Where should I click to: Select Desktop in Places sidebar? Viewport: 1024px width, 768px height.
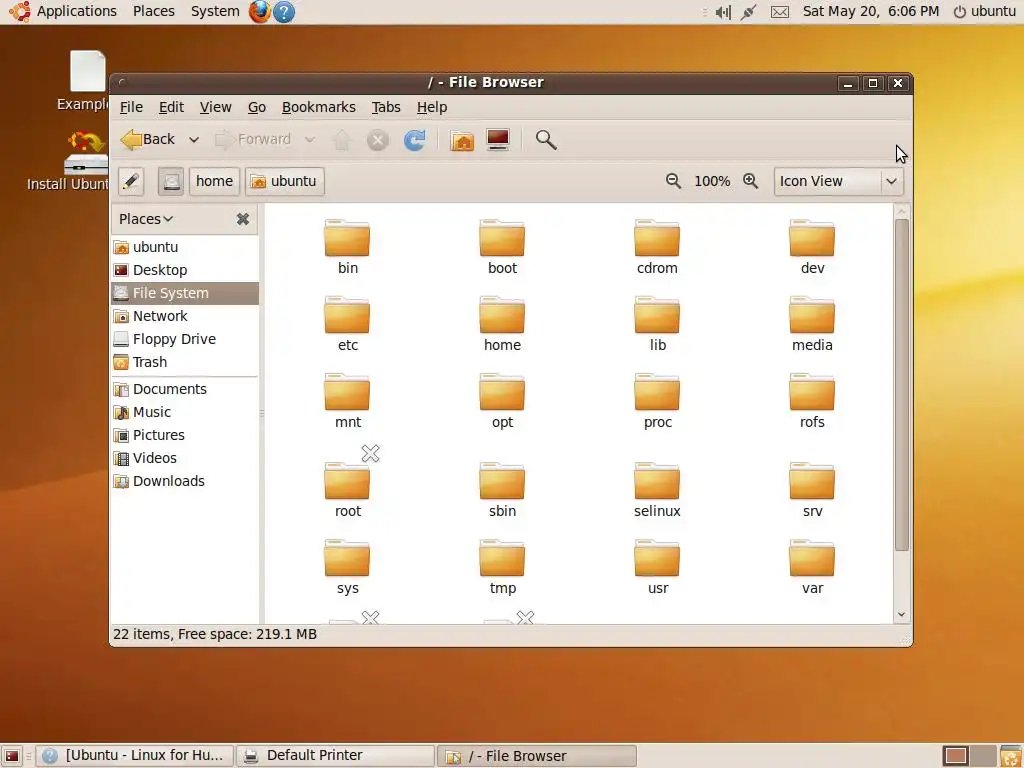185,270
